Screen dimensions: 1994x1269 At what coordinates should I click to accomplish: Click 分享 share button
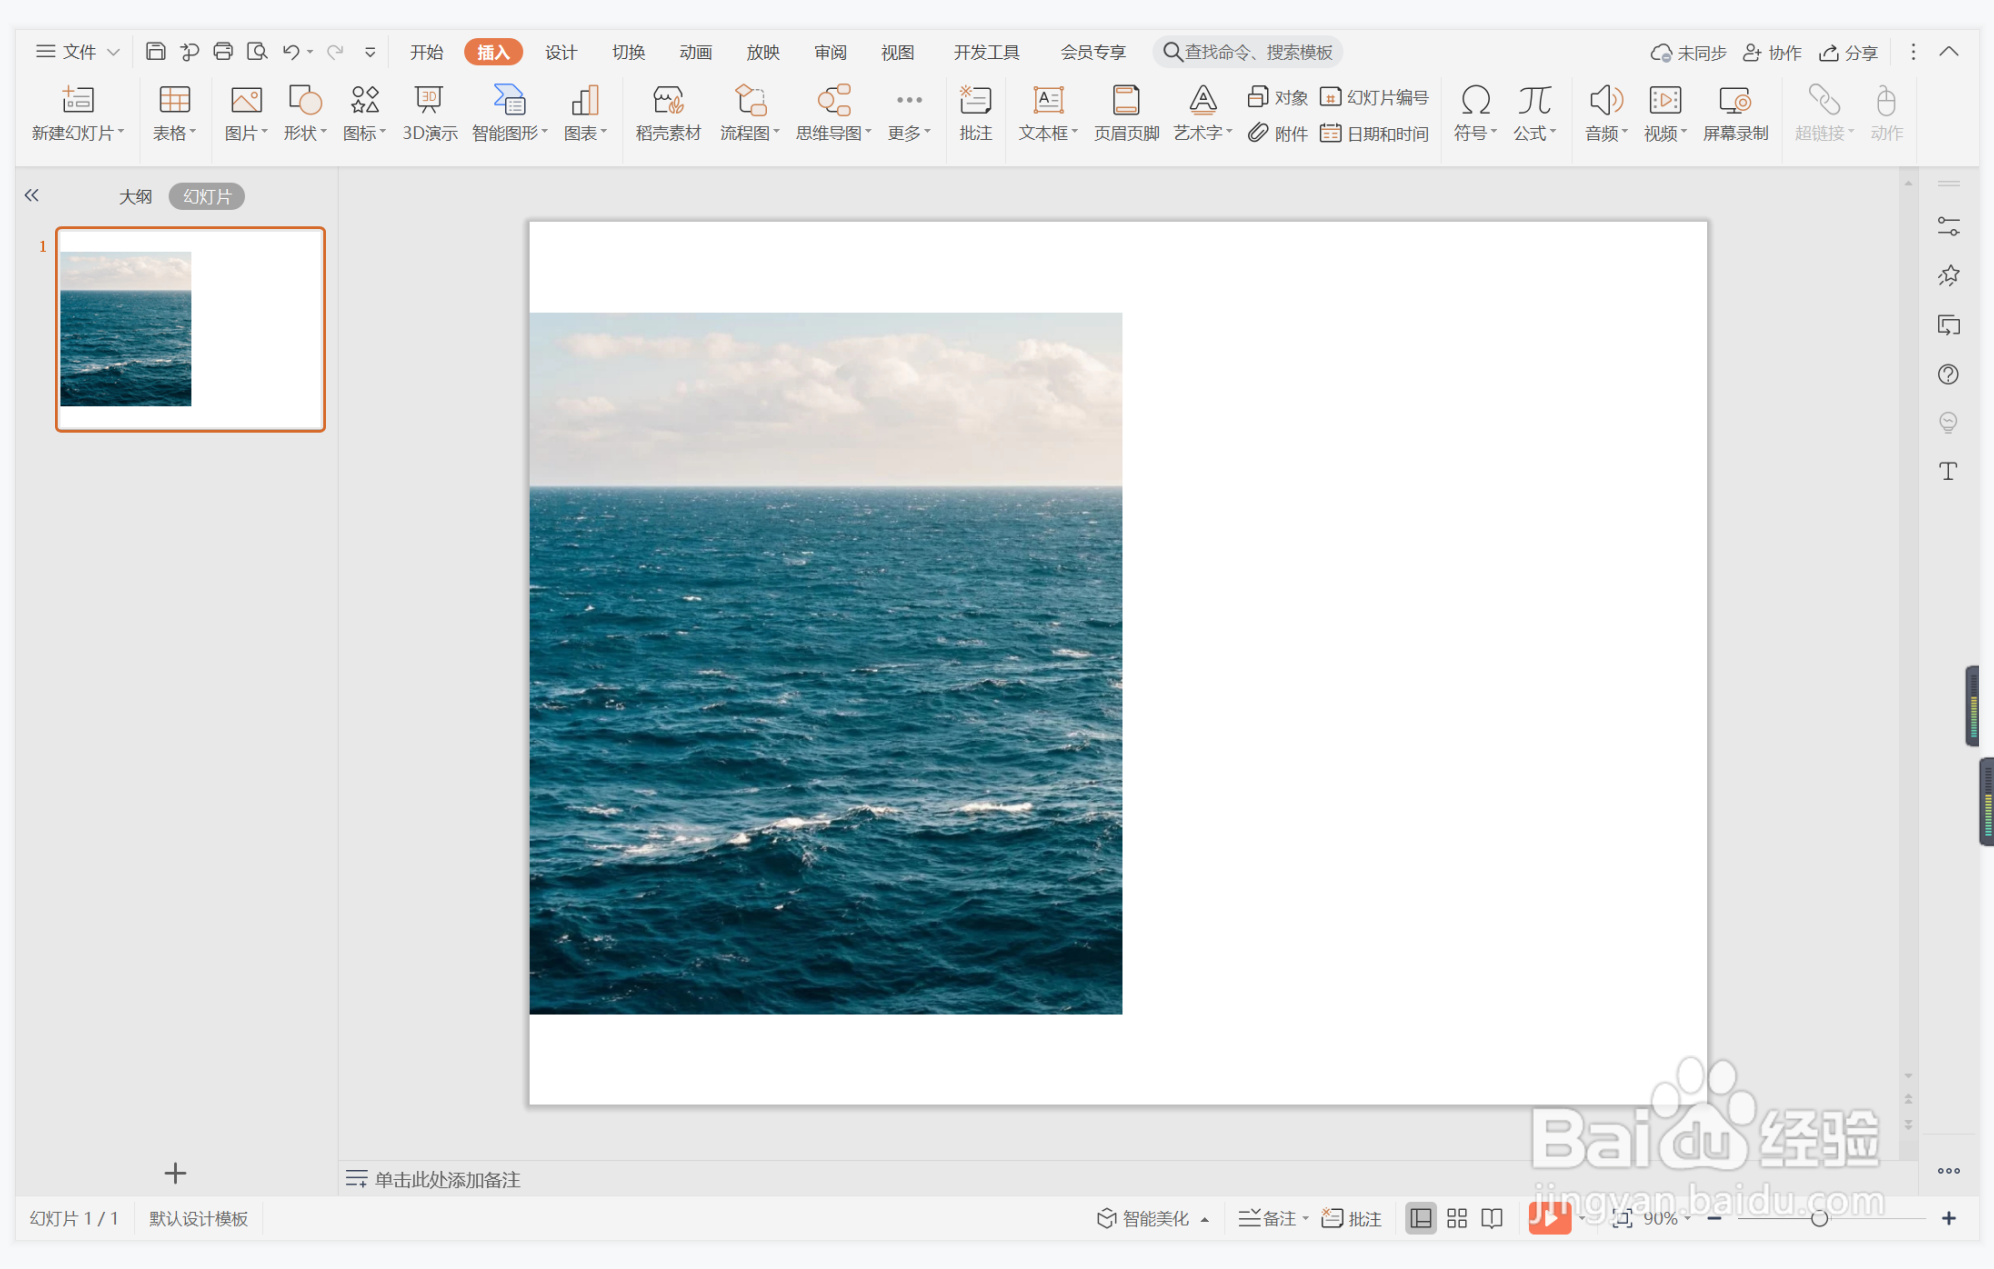click(x=1849, y=52)
